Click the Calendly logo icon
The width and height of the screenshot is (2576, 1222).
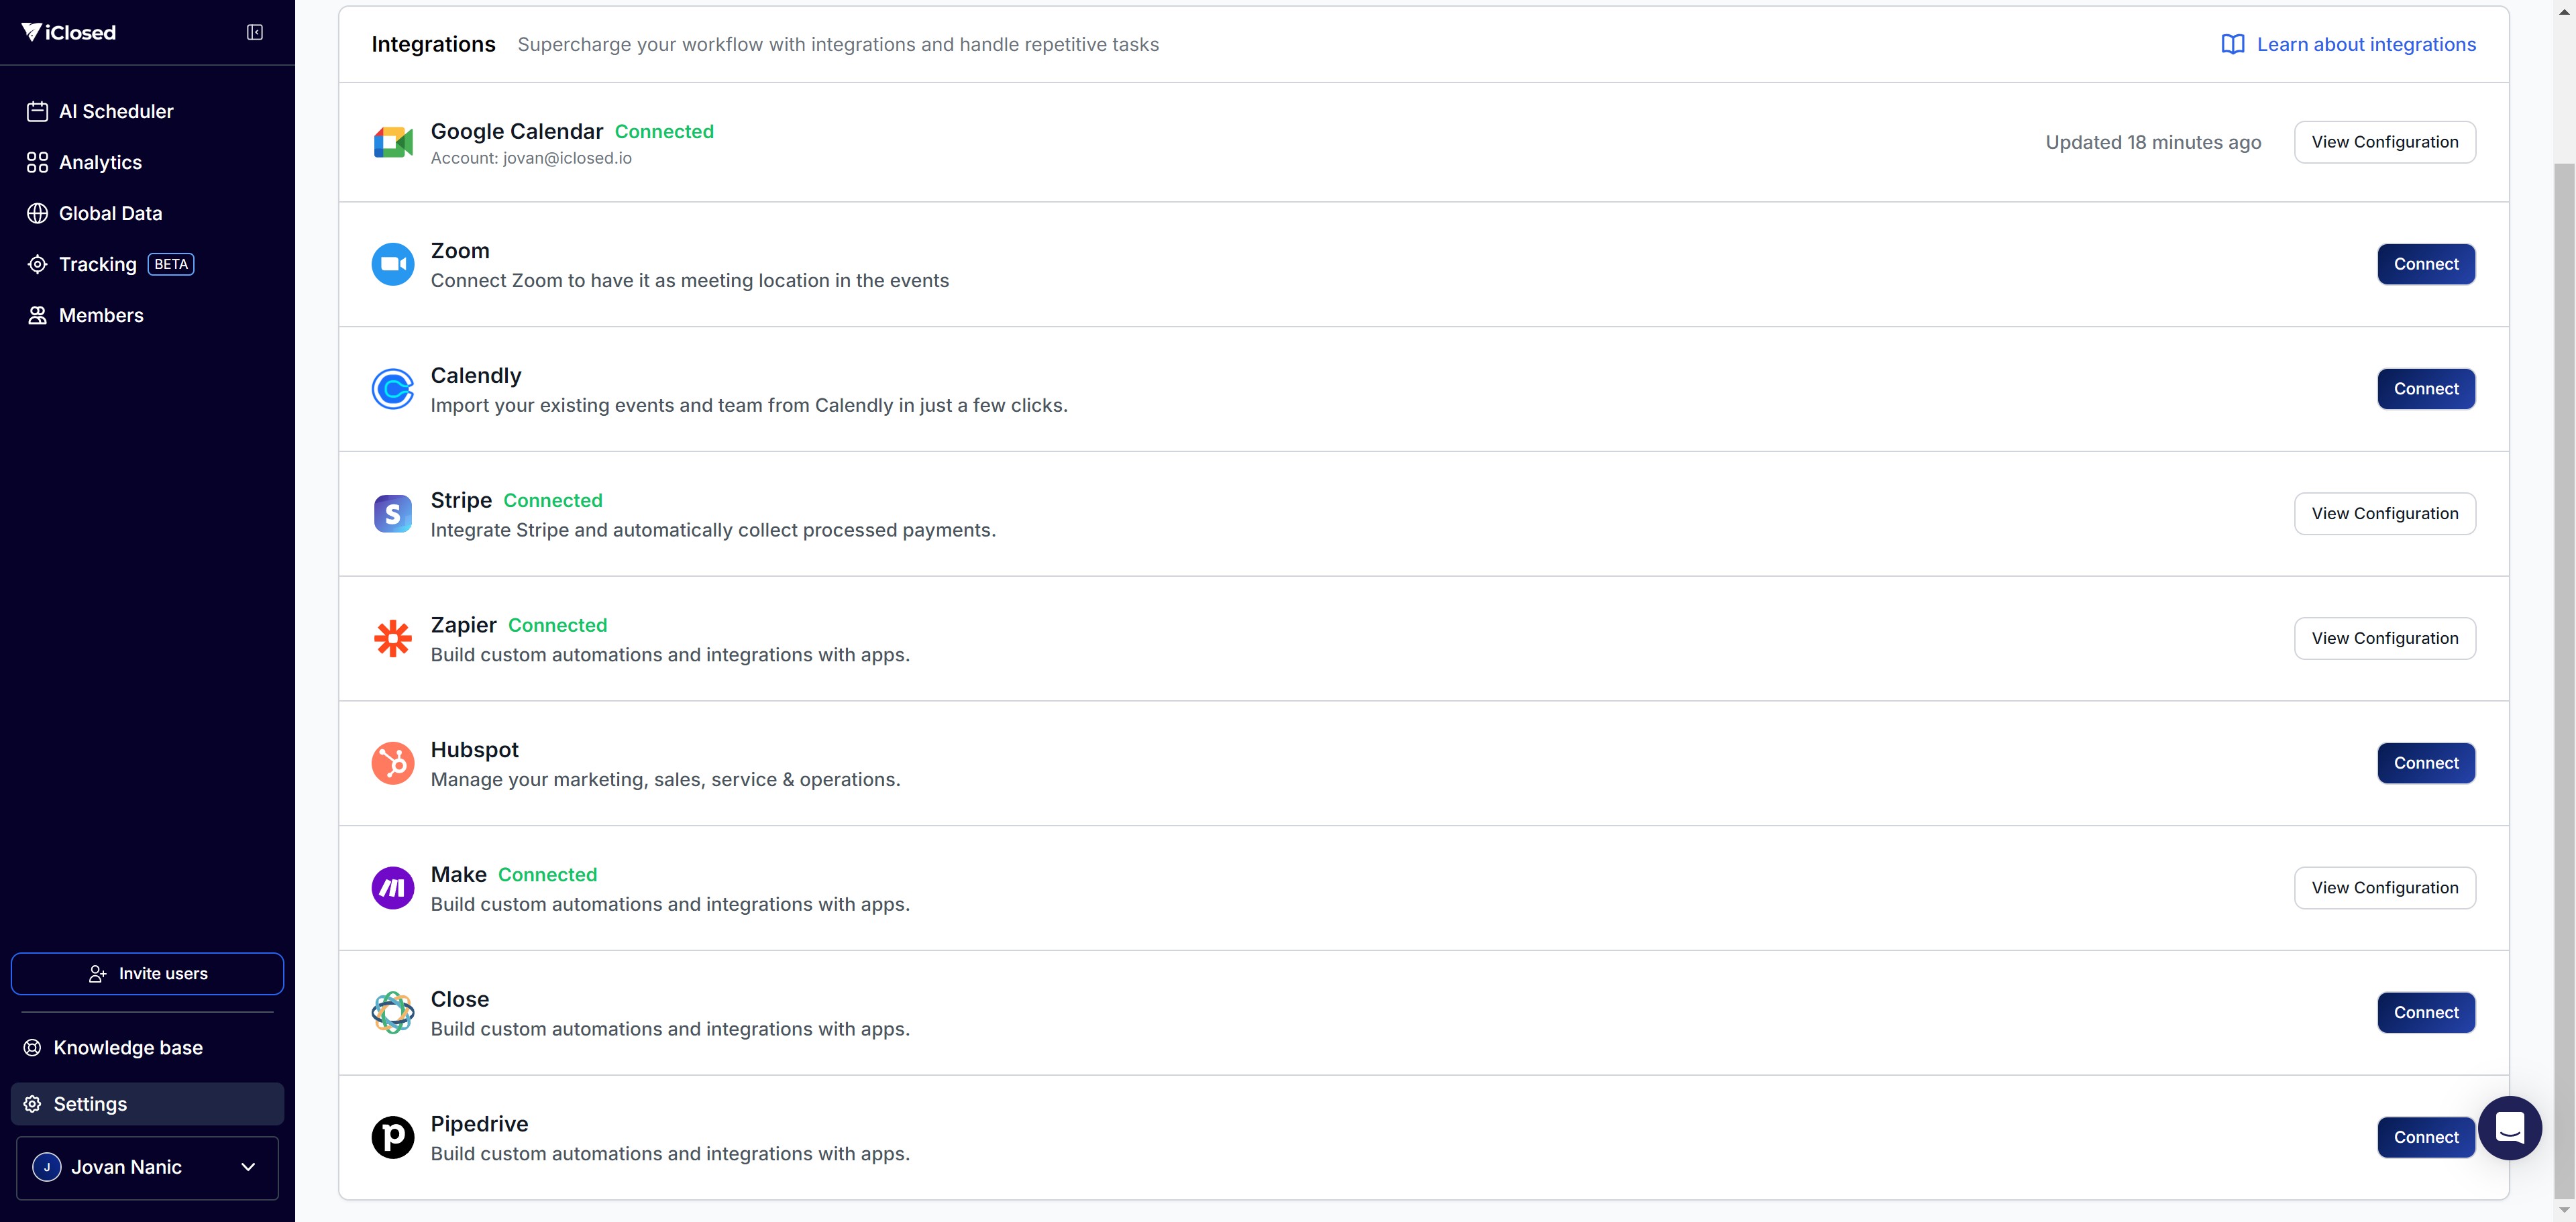(393, 389)
